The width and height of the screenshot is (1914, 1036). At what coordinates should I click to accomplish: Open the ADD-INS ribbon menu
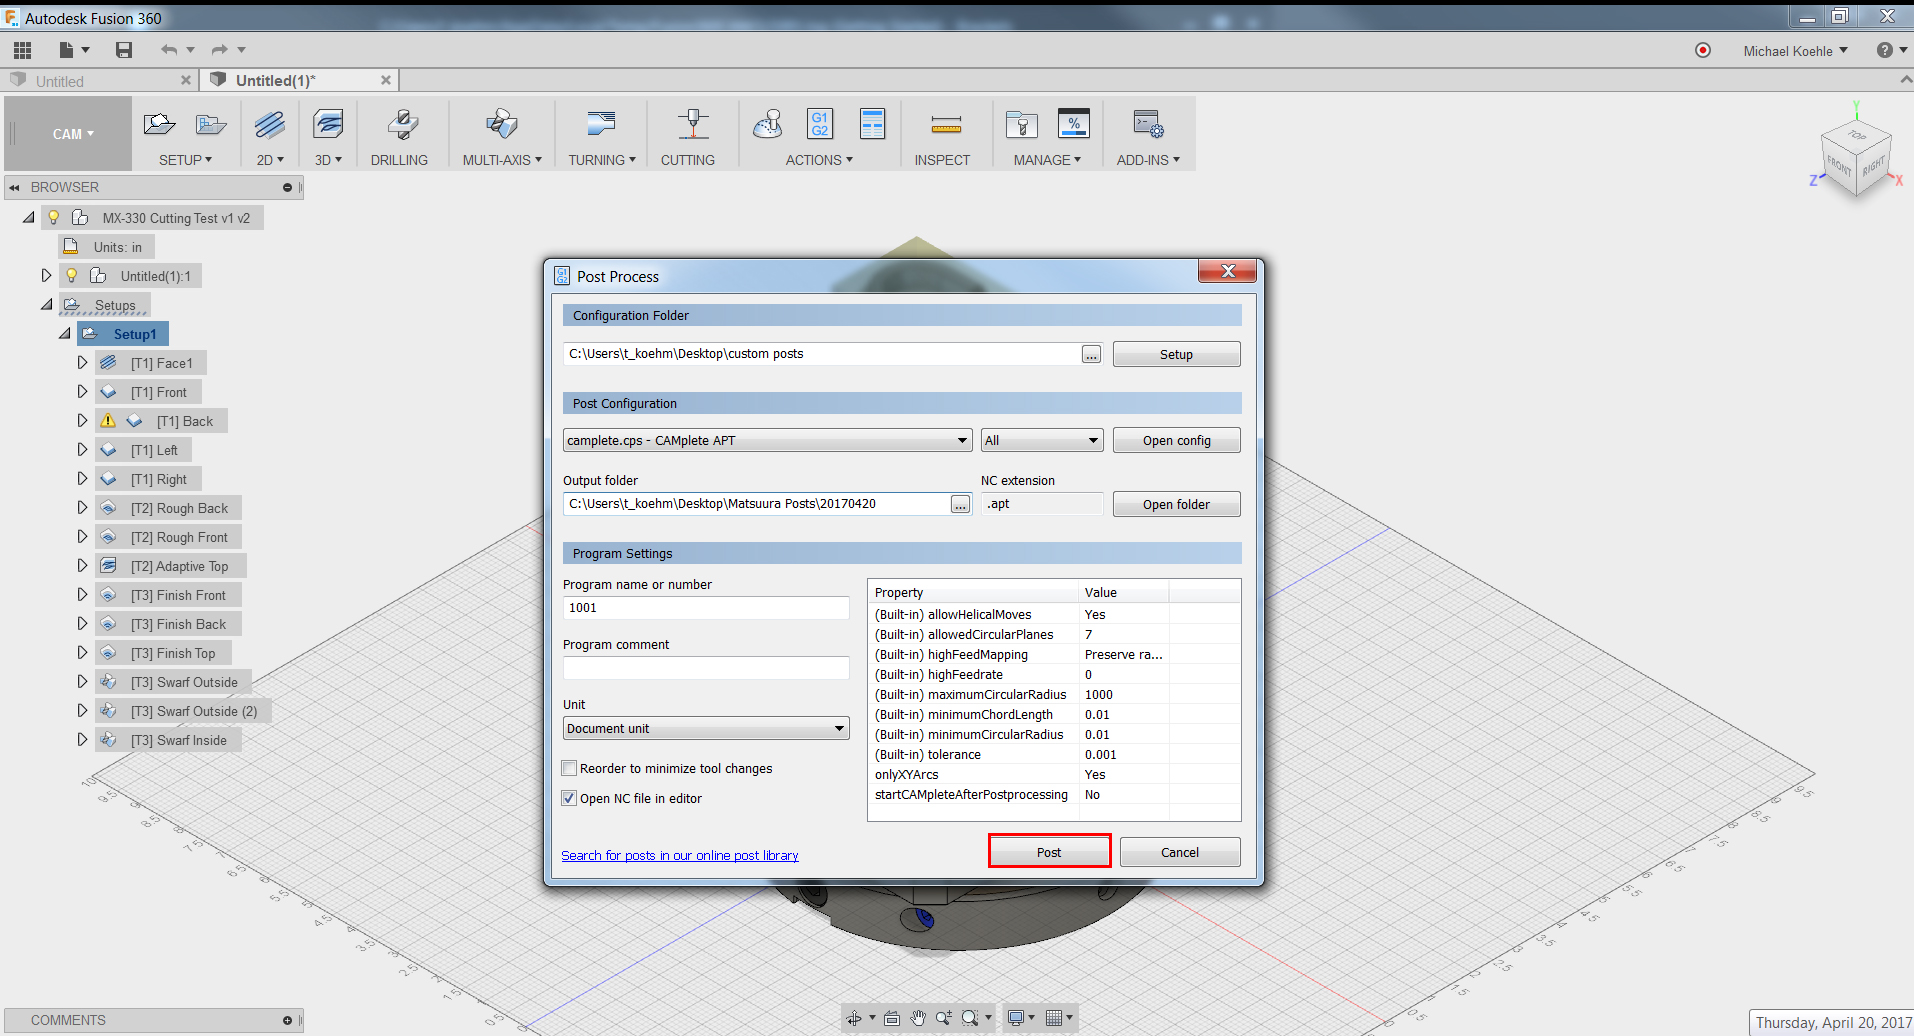[1148, 160]
